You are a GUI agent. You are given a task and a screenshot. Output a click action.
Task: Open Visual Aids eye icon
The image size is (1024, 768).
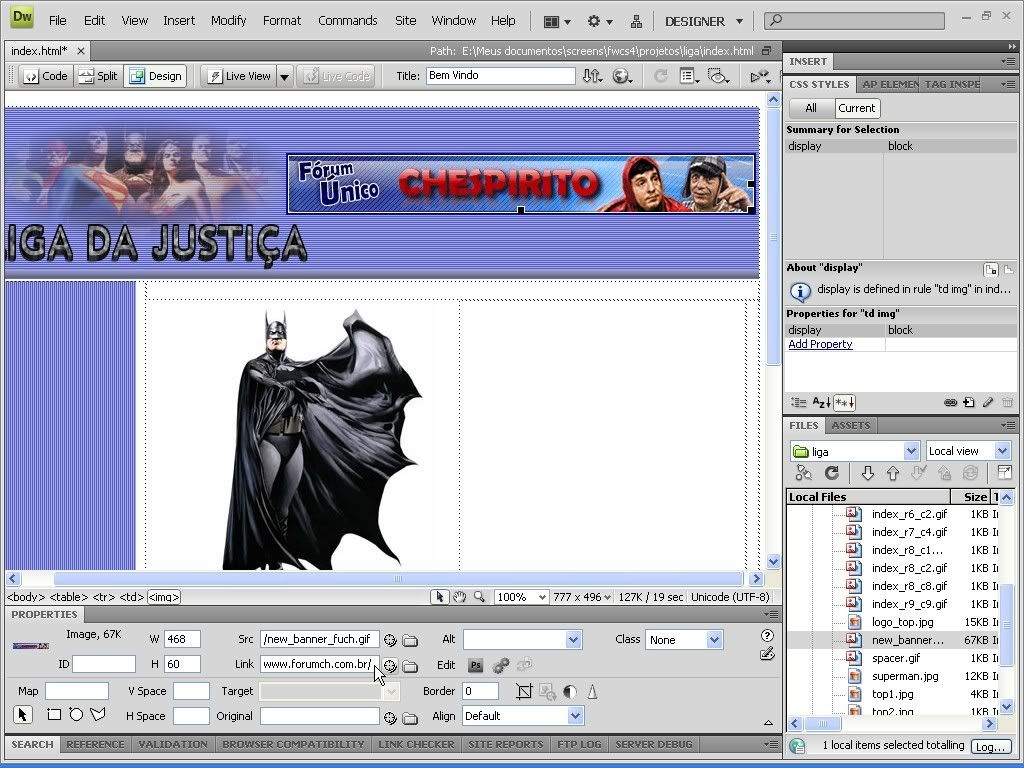tap(718, 76)
